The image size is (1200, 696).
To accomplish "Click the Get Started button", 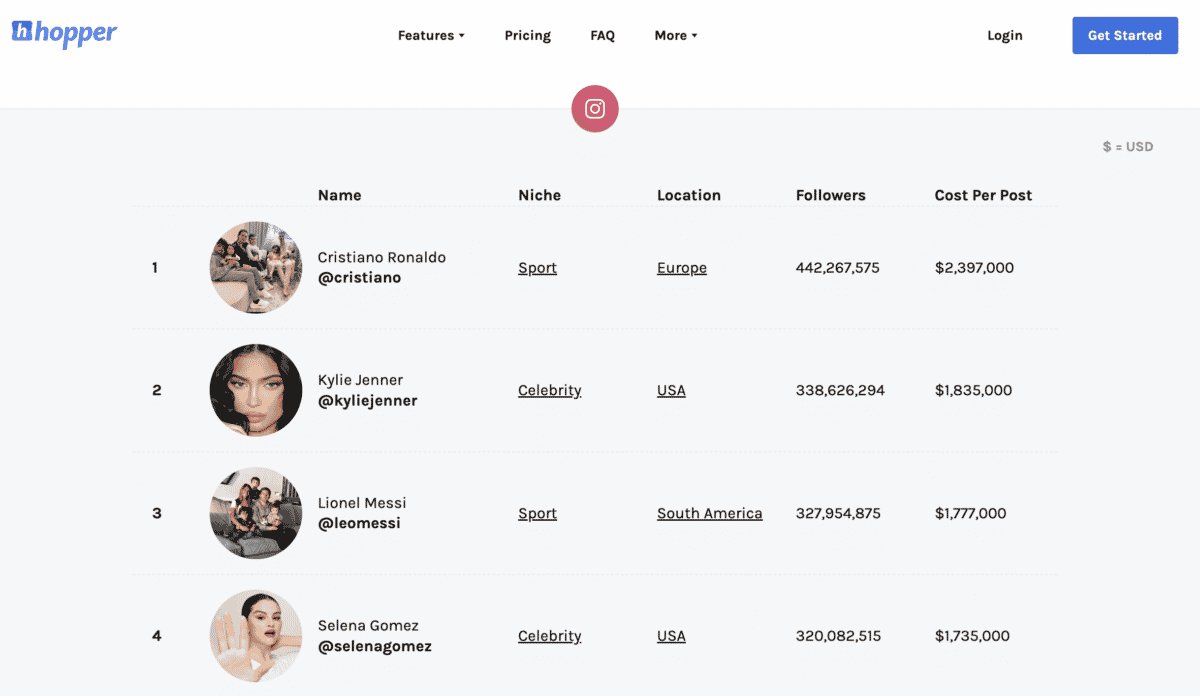I will coord(1125,35).
